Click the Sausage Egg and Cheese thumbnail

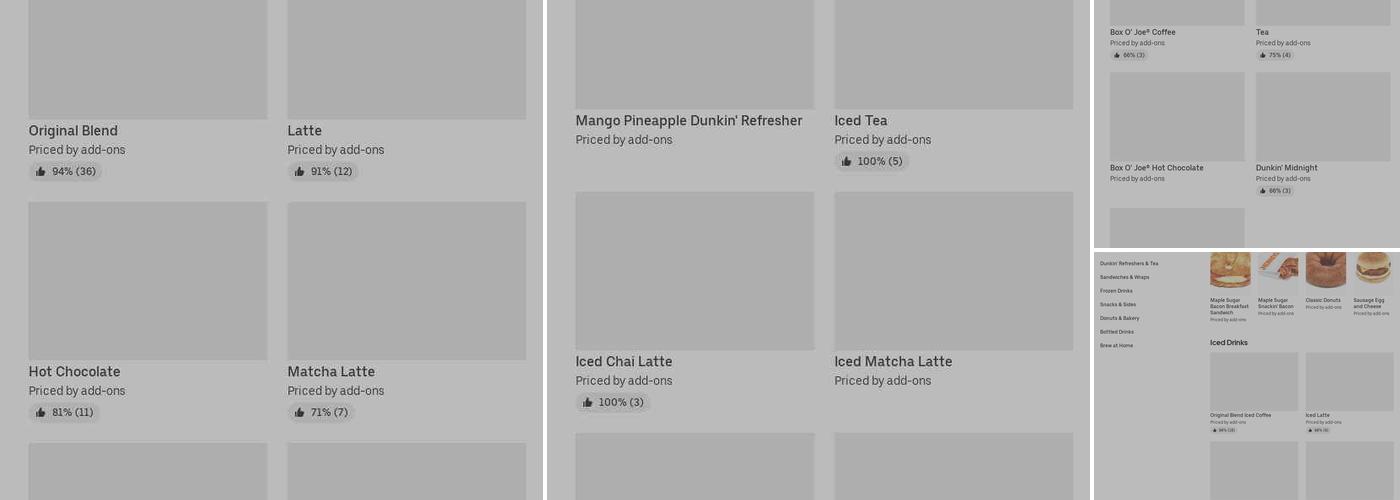pyautogui.click(x=1373, y=270)
